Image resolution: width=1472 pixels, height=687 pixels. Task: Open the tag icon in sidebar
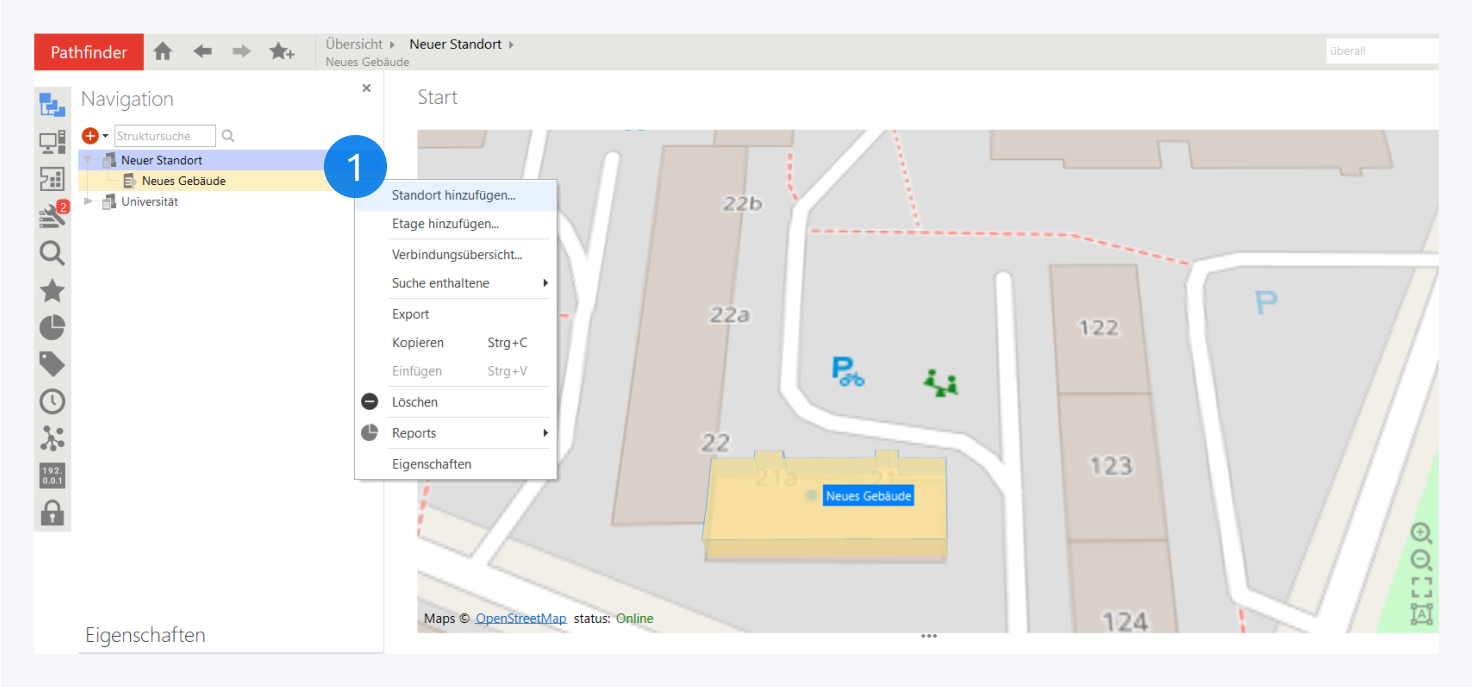[52, 364]
